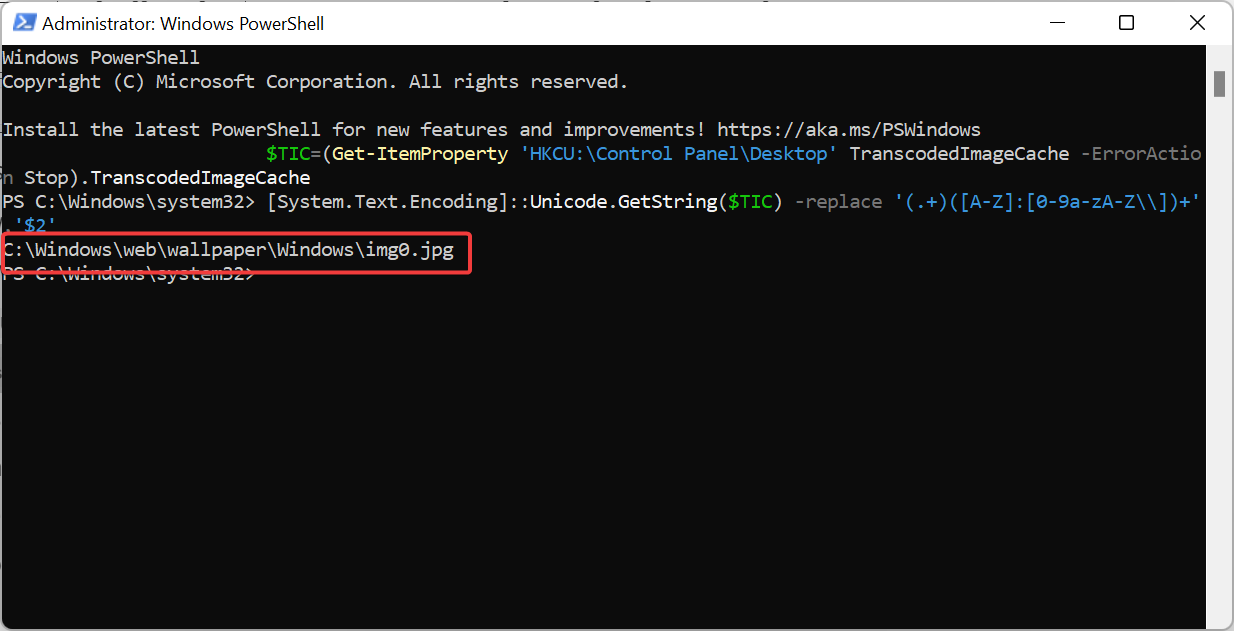The image size is (1234, 631).
Task: Click the TranscodedImageCache registry value name
Action: click(x=959, y=153)
